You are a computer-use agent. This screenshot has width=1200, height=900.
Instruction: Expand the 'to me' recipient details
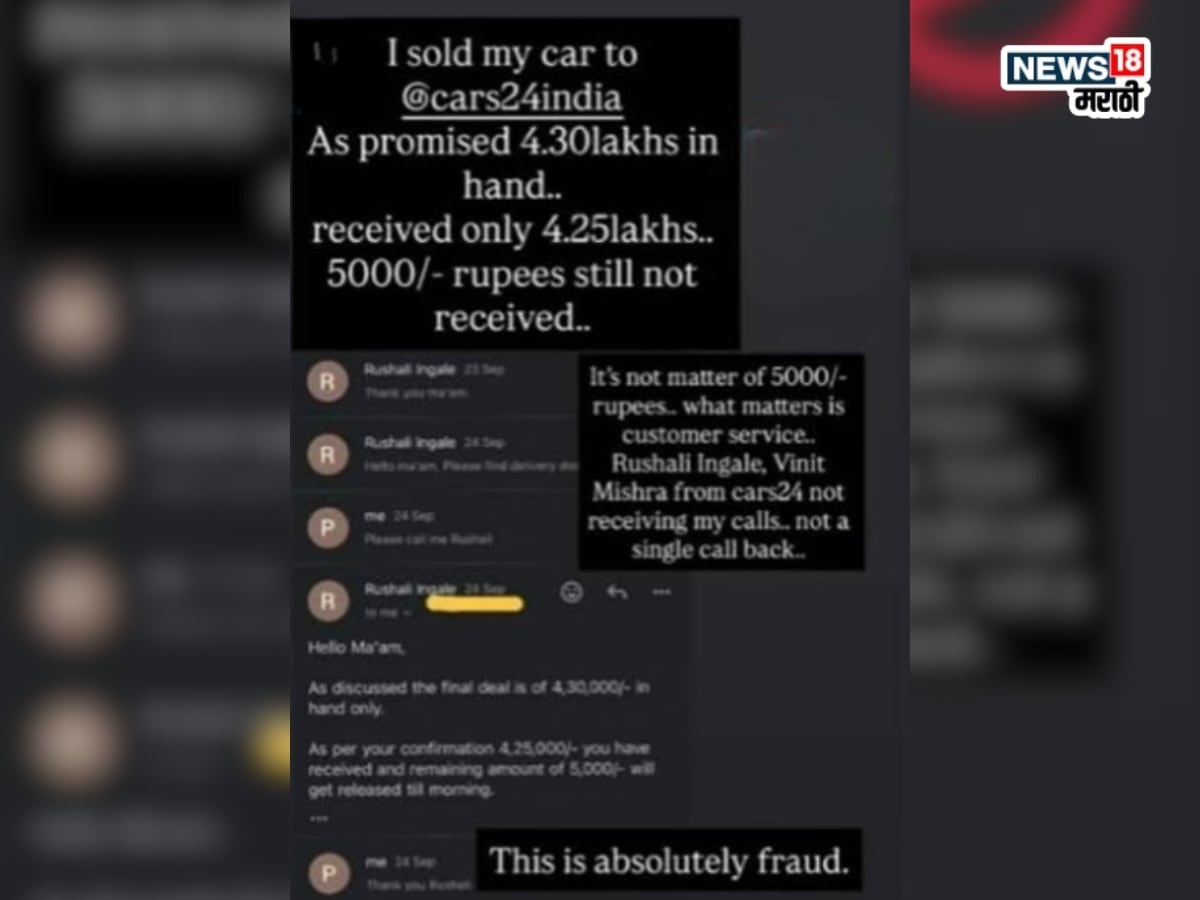[385, 612]
